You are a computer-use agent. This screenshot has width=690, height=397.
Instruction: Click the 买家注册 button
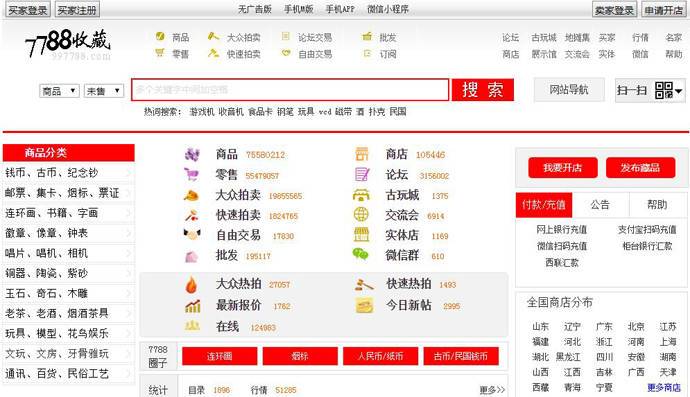(x=77, y=10)
